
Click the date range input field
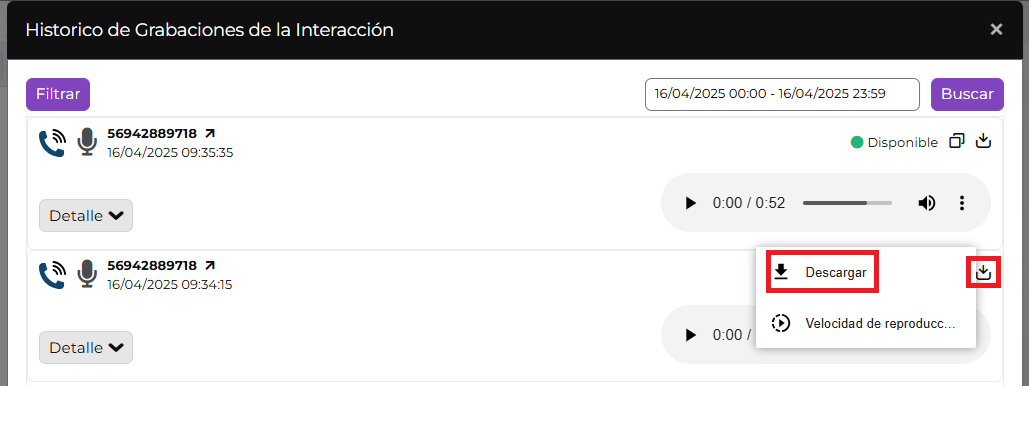782,94
